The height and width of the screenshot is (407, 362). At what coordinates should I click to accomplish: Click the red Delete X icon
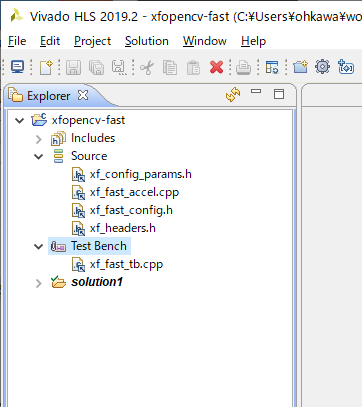point(216,67)
